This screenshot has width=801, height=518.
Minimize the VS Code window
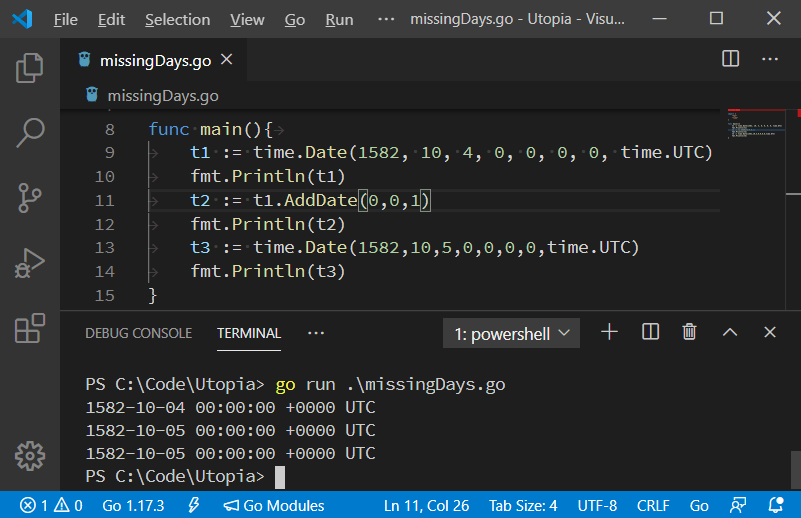click(x=659, y=19)
